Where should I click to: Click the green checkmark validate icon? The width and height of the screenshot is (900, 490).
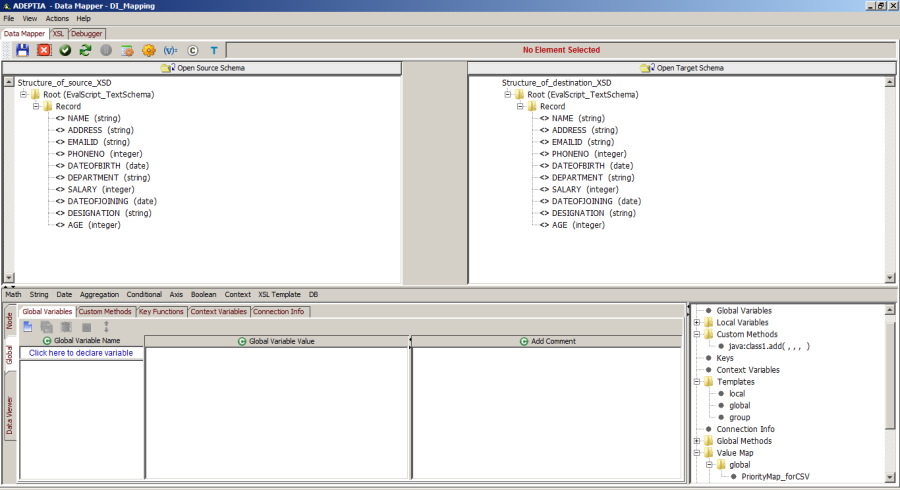65,50
